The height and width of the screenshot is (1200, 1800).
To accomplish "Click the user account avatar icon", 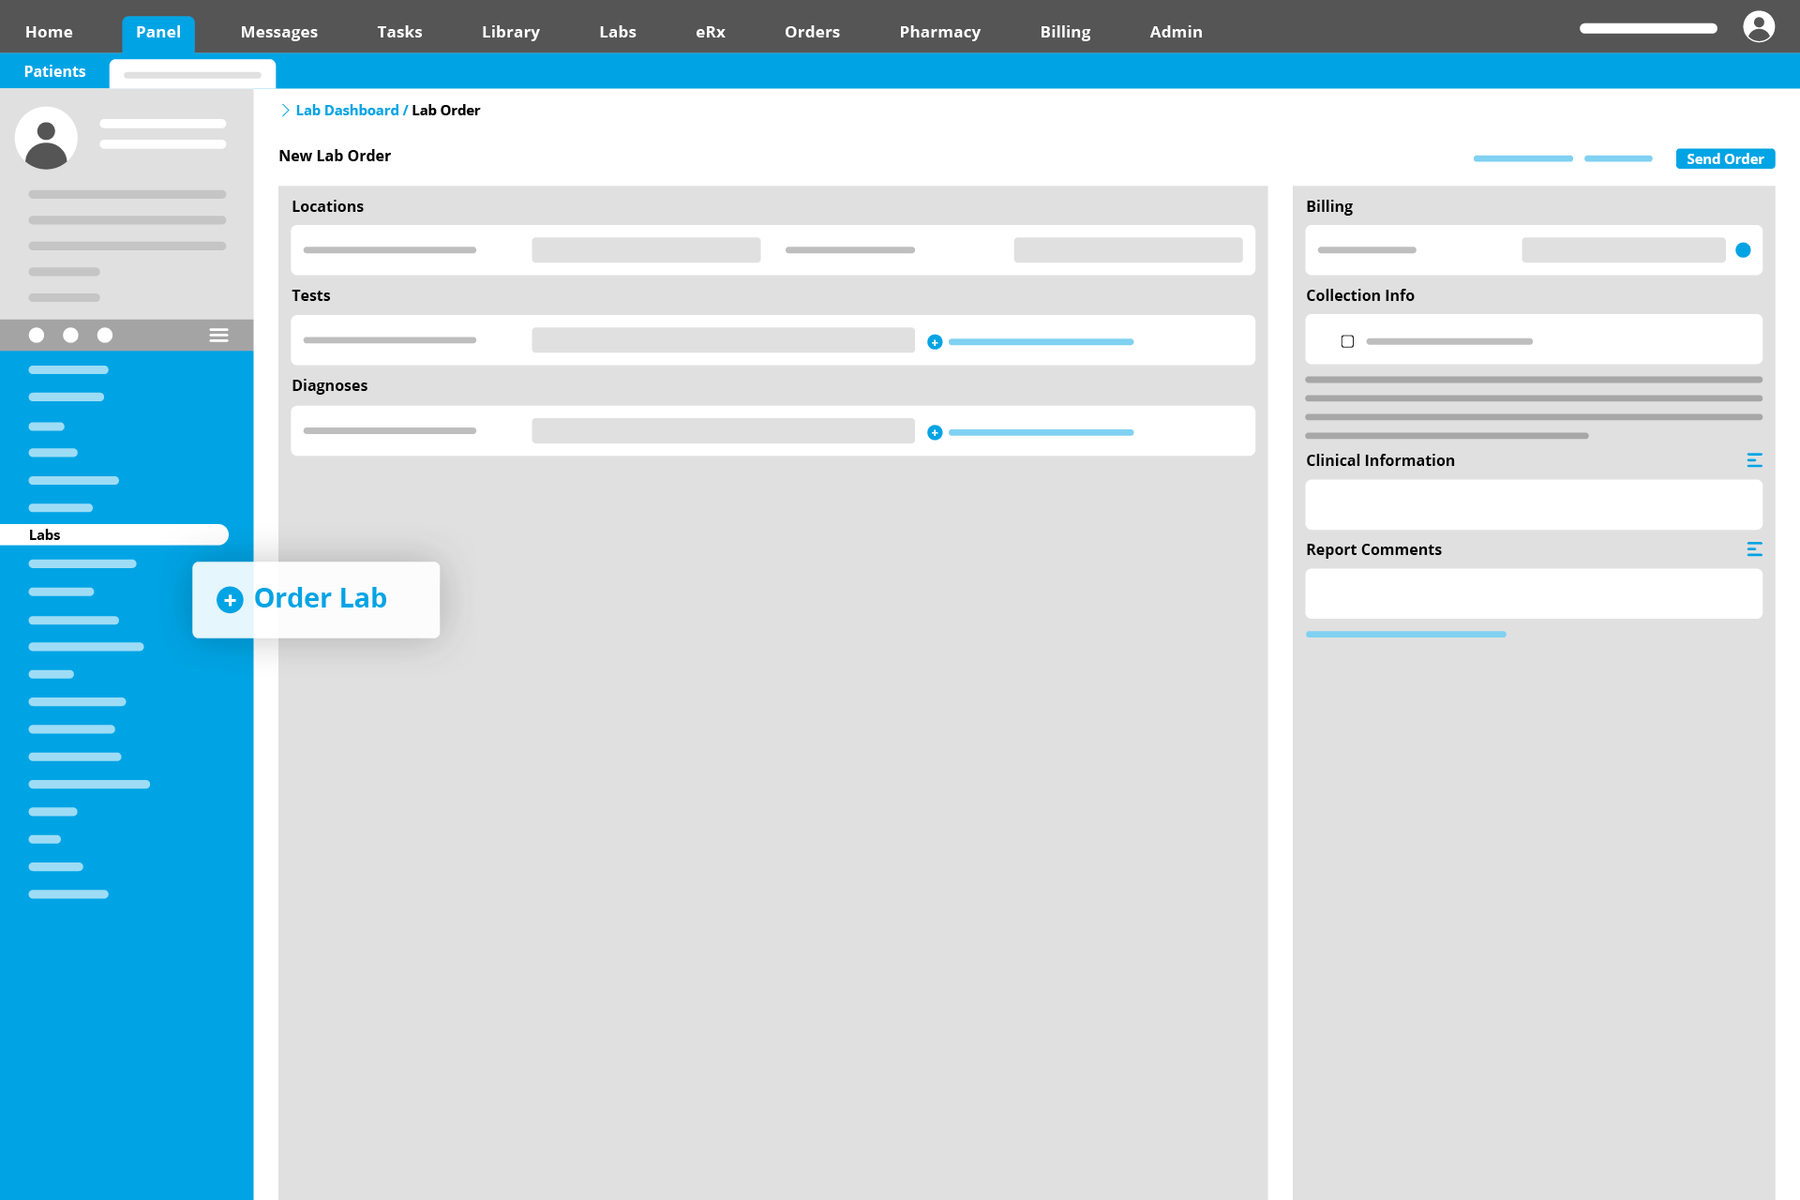I will click(x=1758, y=27).
